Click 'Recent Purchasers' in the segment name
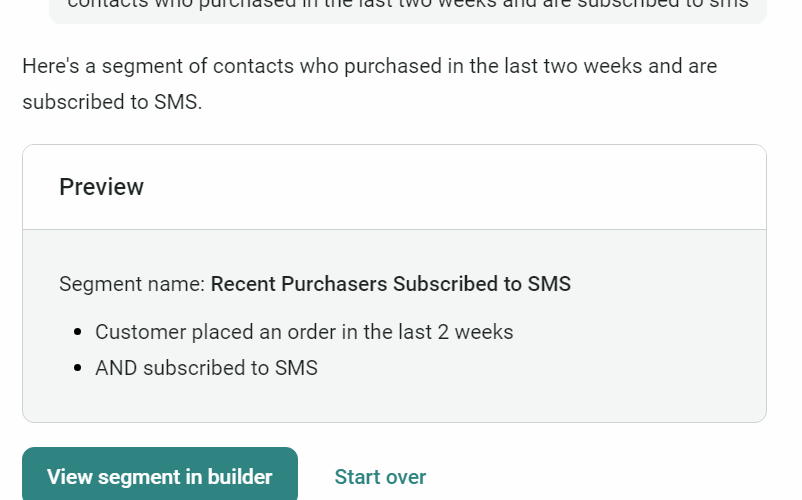 click(x=299, y=284)
